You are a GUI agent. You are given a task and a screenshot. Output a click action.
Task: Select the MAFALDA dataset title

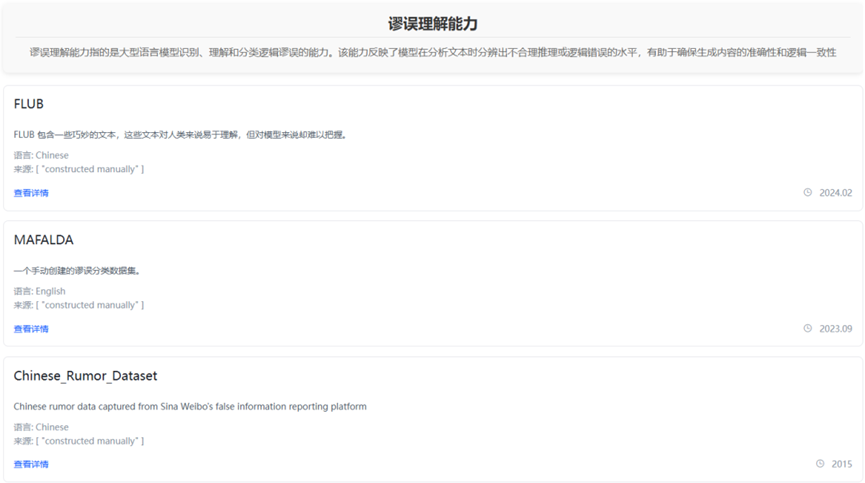point(43,240)
